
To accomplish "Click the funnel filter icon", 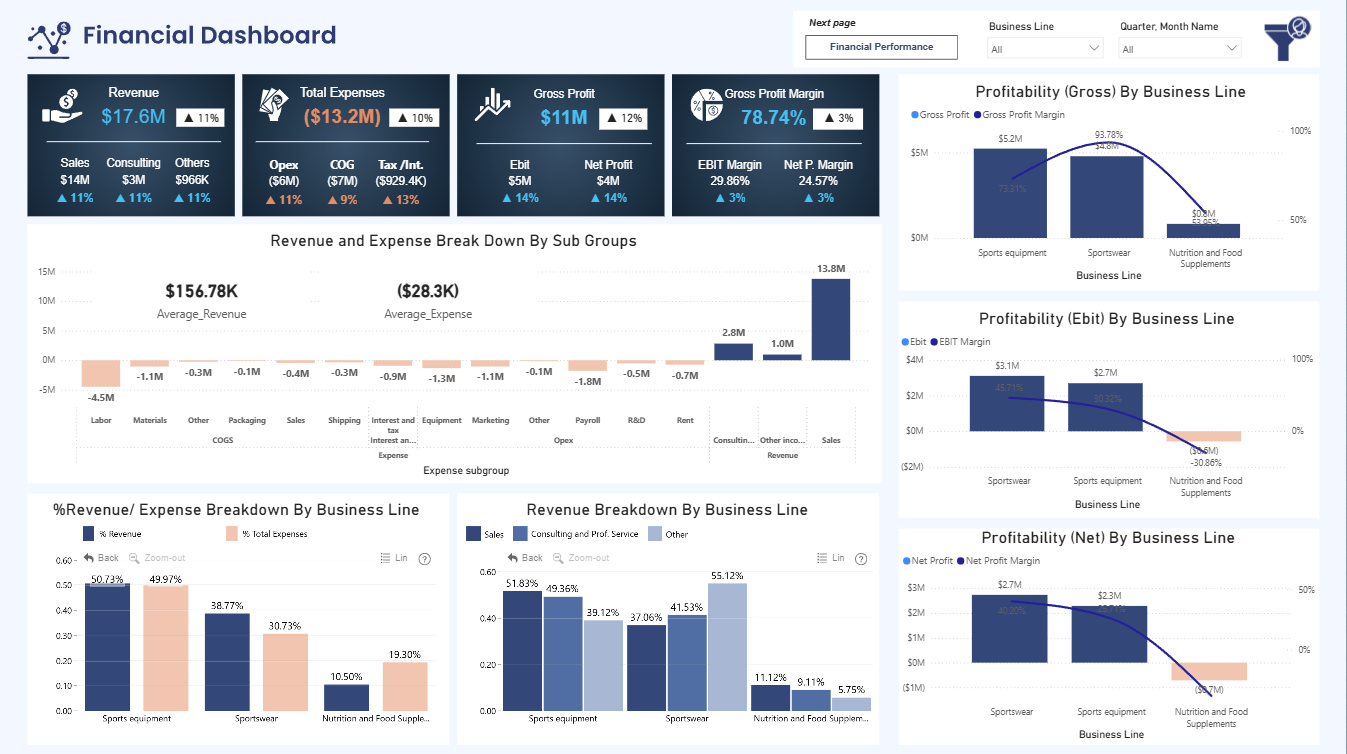I will click(1287, 41).
